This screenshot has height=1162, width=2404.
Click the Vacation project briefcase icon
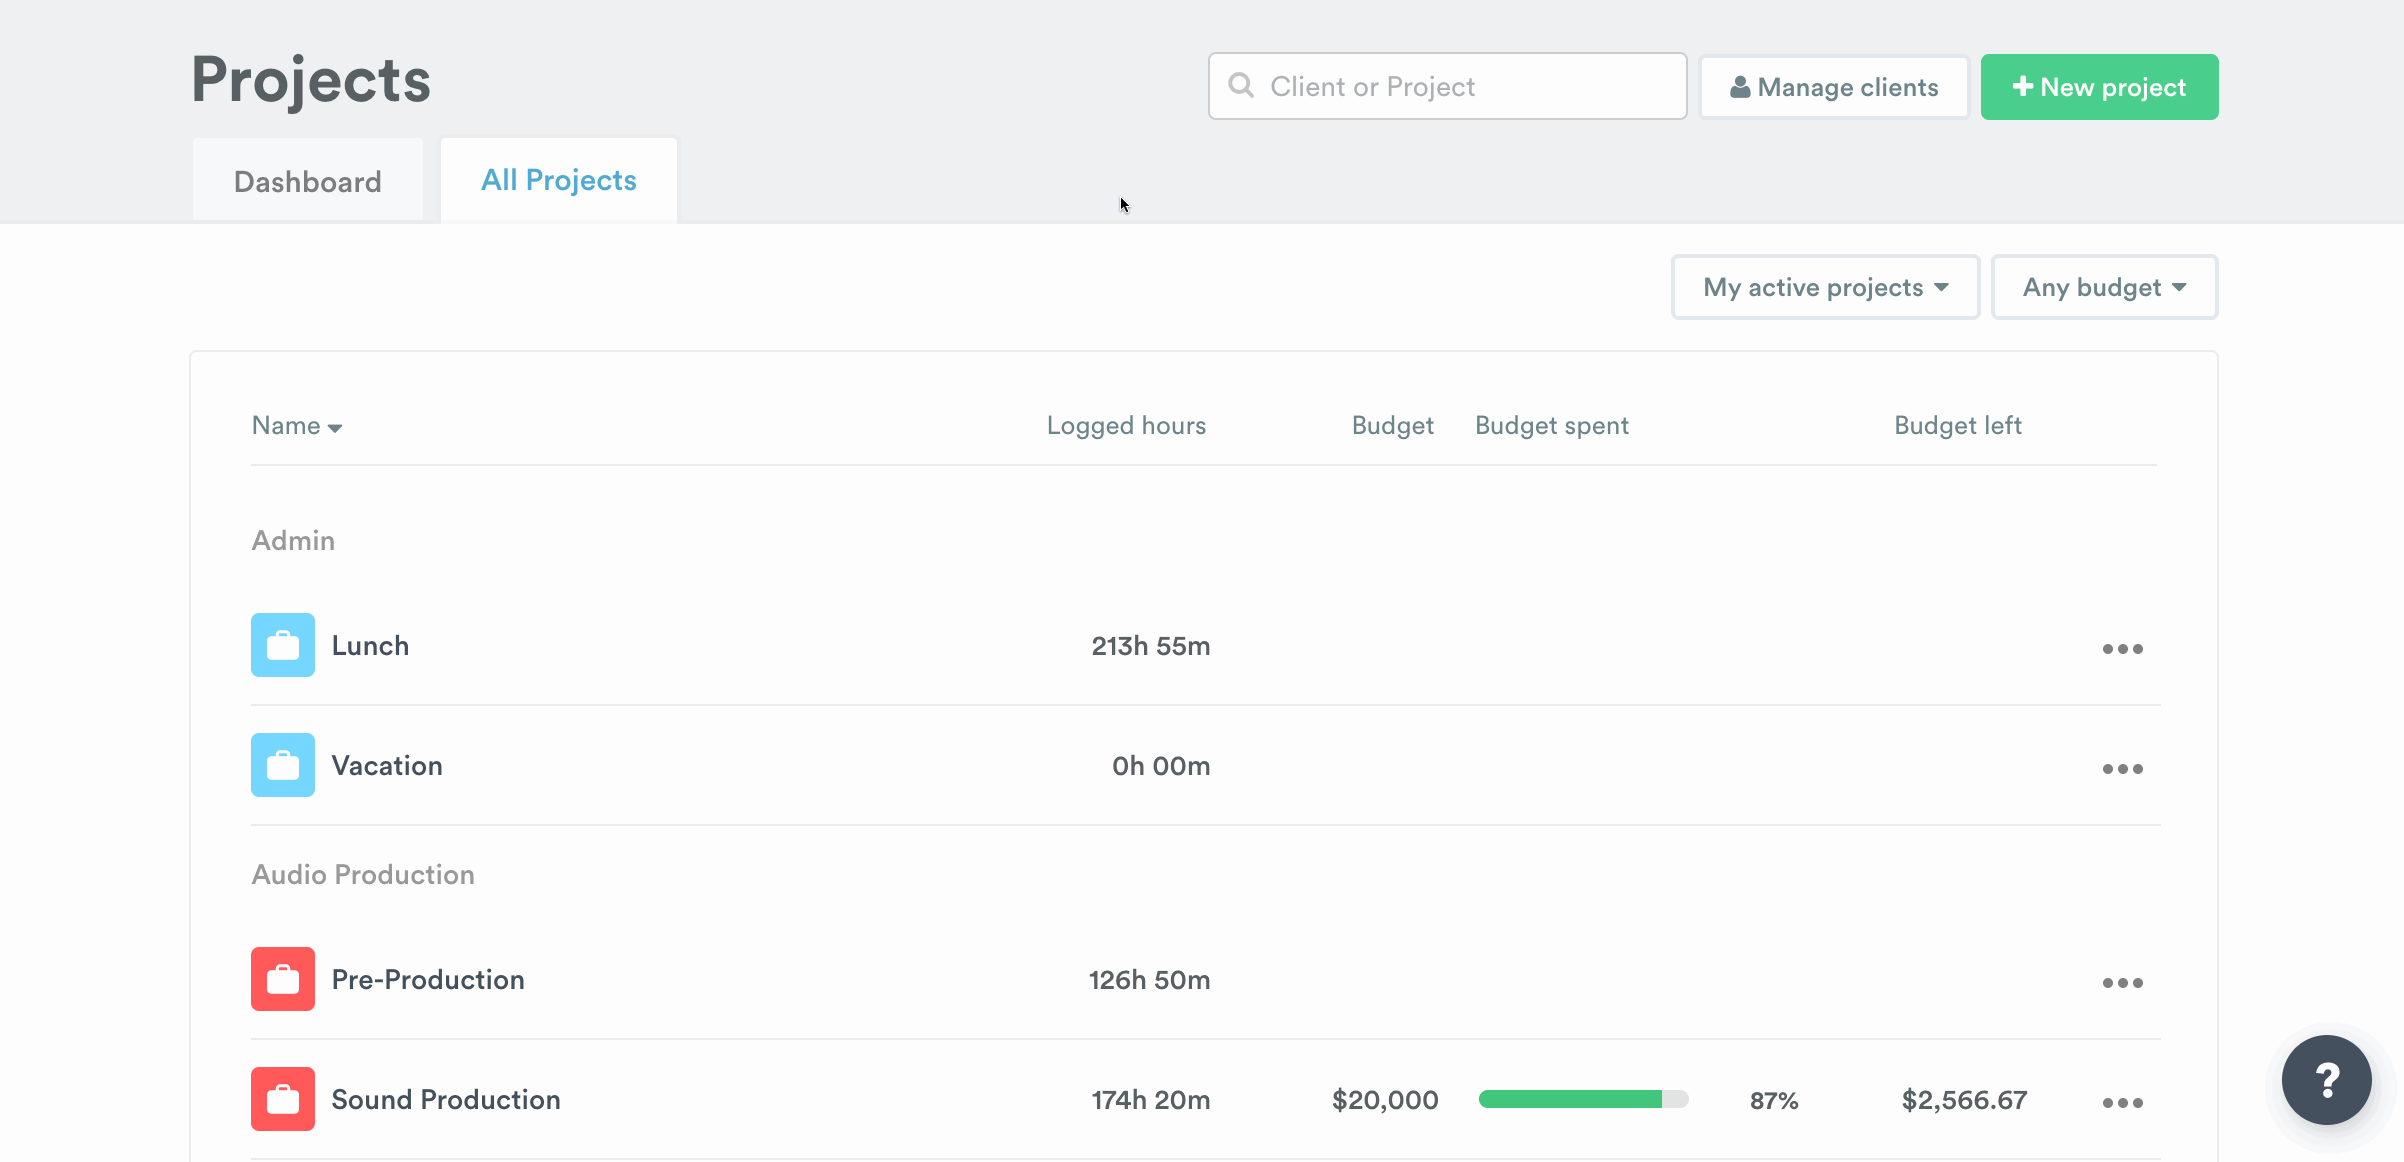tap(283, 765)
